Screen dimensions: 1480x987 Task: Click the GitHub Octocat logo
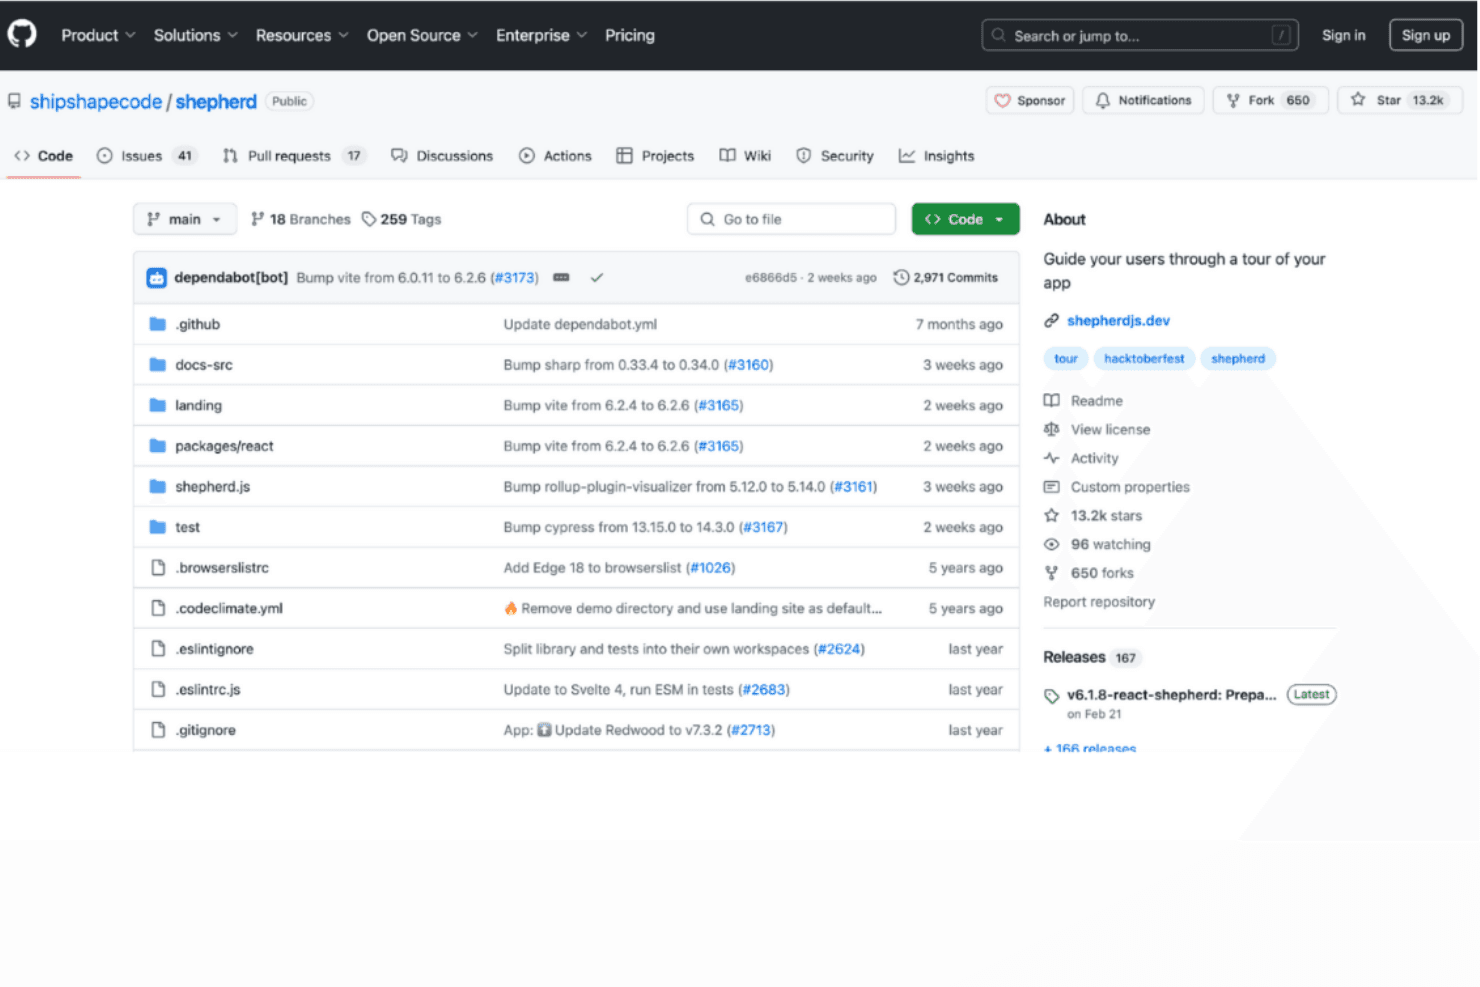pos(22,34)
